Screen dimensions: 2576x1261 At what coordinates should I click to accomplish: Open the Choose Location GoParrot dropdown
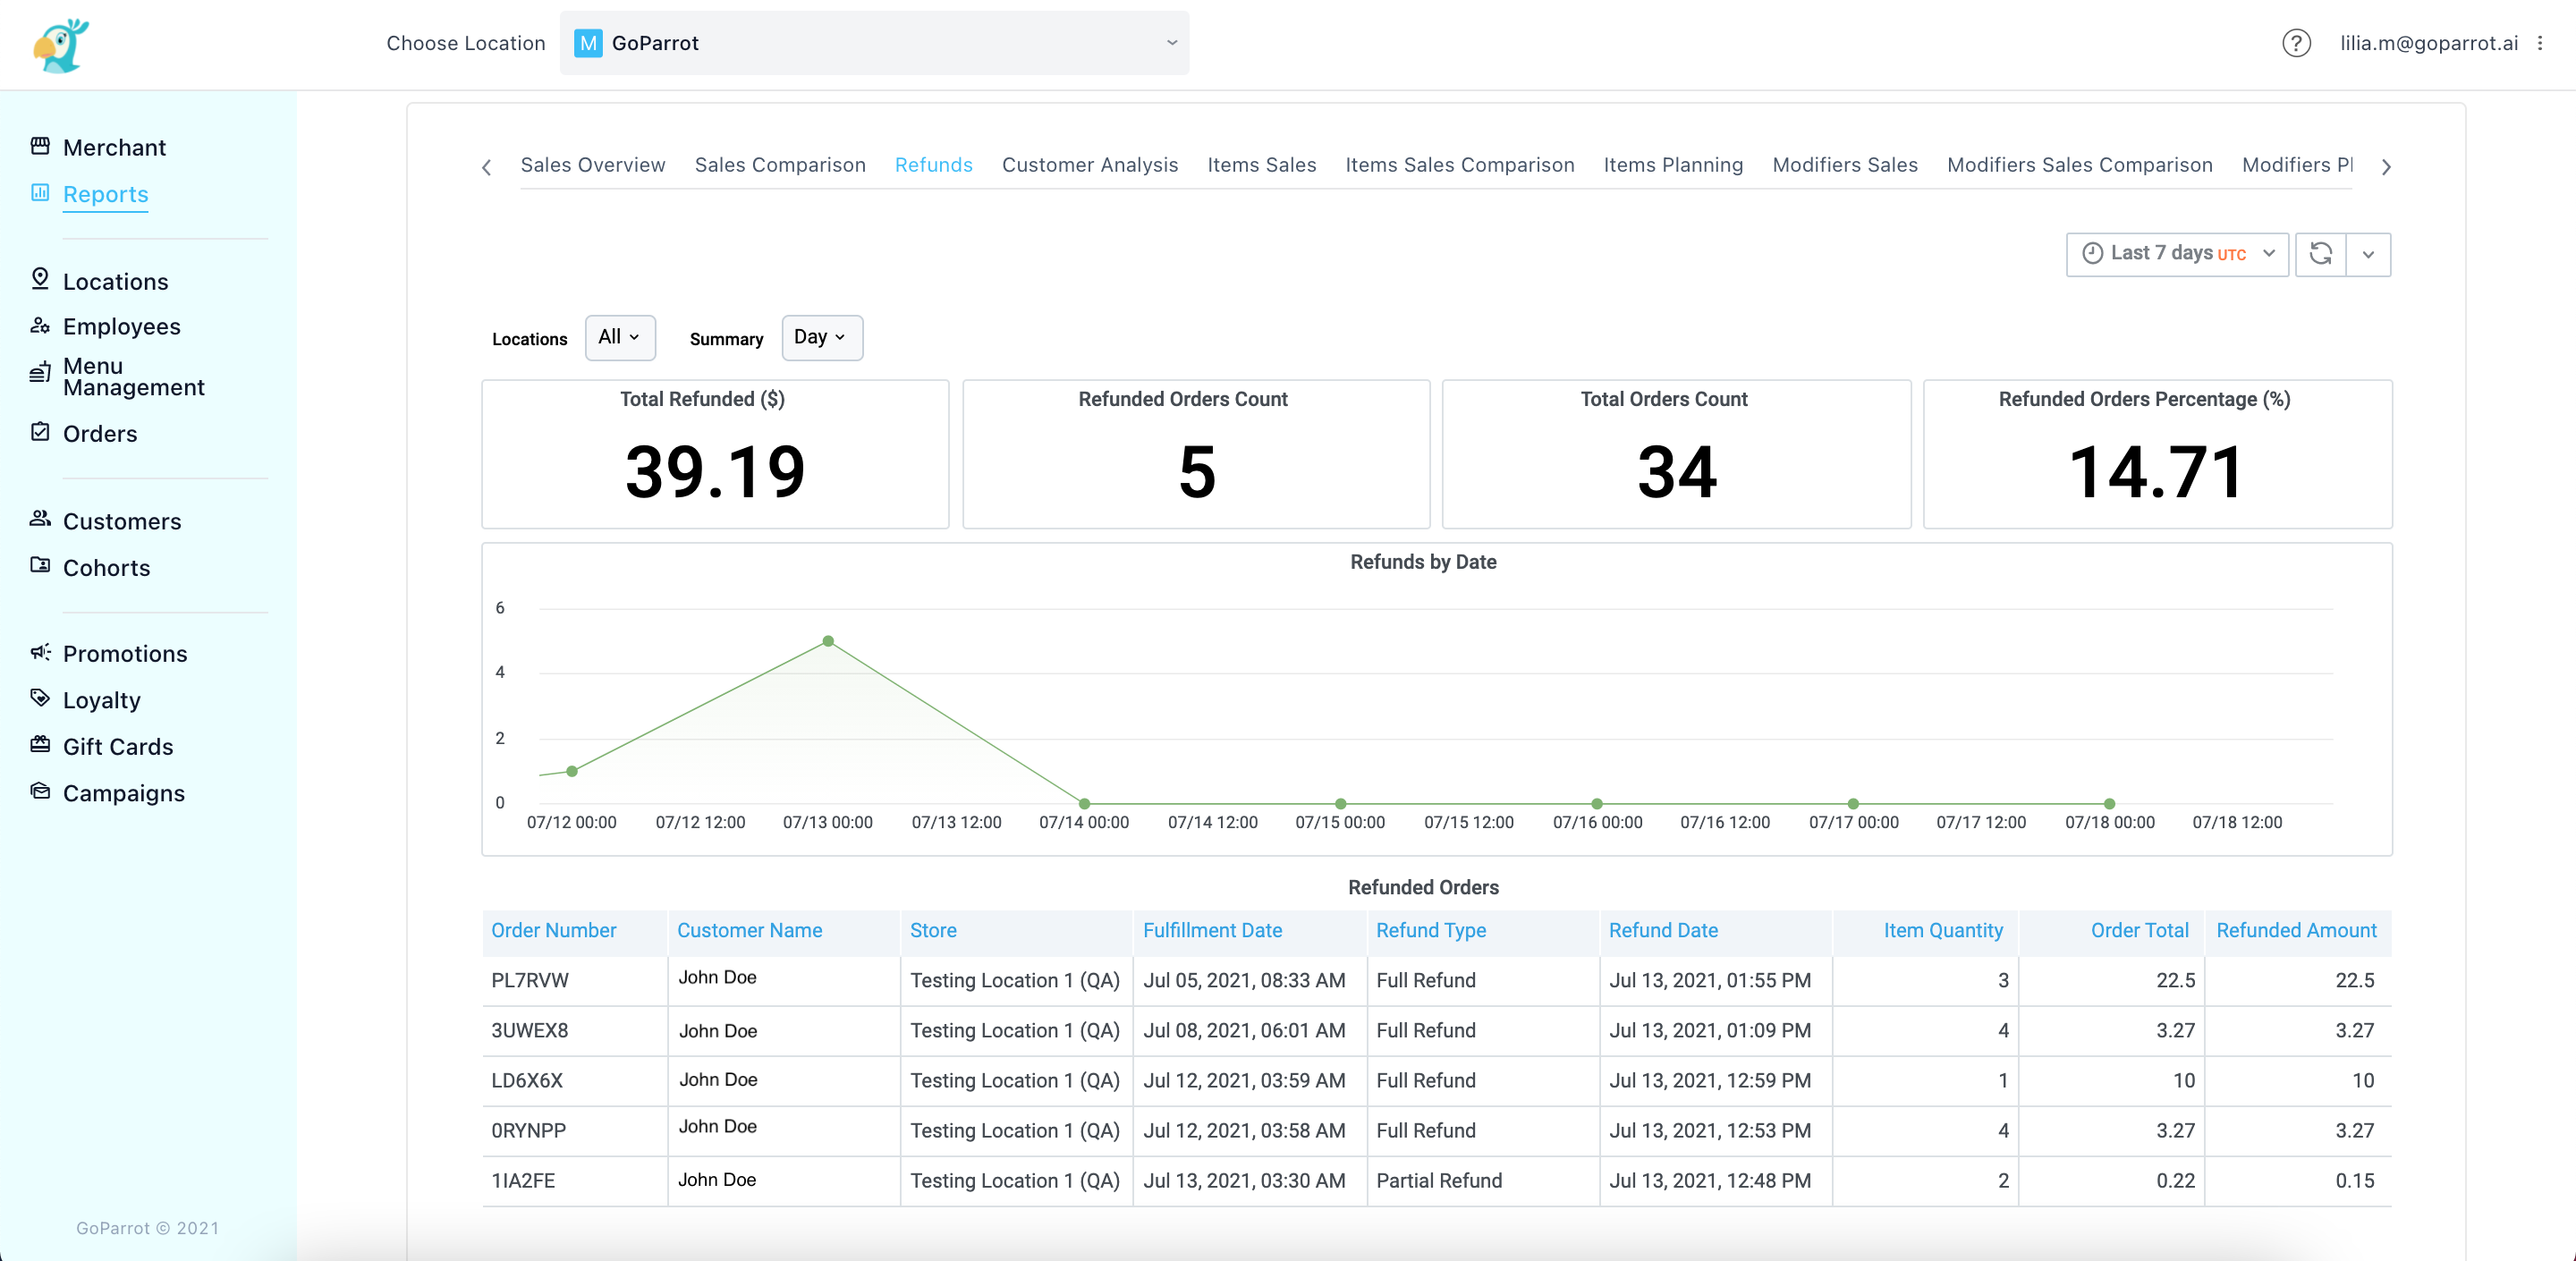874,43
